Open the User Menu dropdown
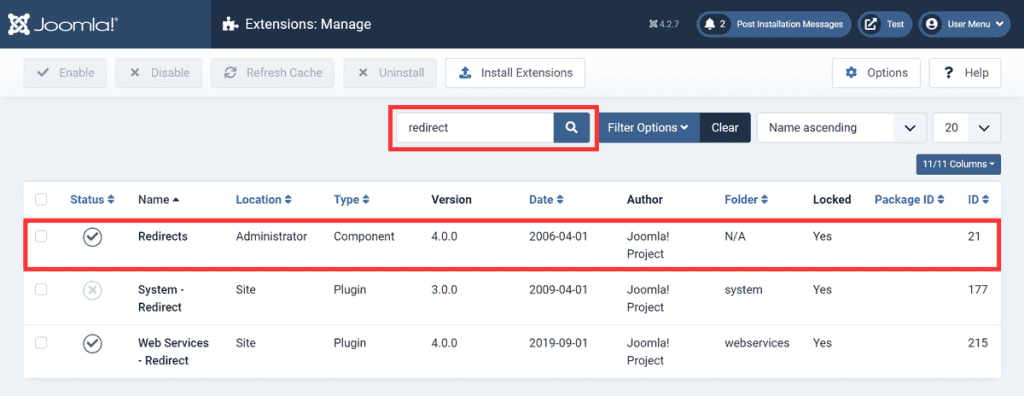This screenshot has width=1024, height=396. 964,24
